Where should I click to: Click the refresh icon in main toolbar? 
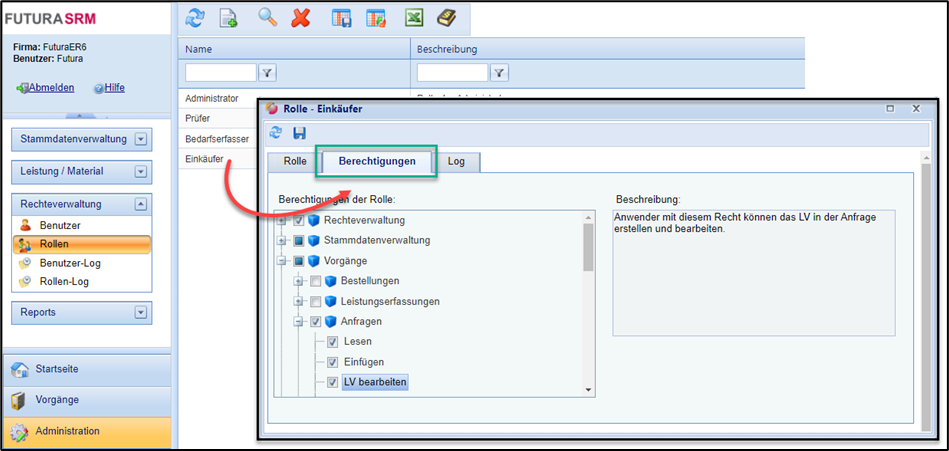[196, 18]
